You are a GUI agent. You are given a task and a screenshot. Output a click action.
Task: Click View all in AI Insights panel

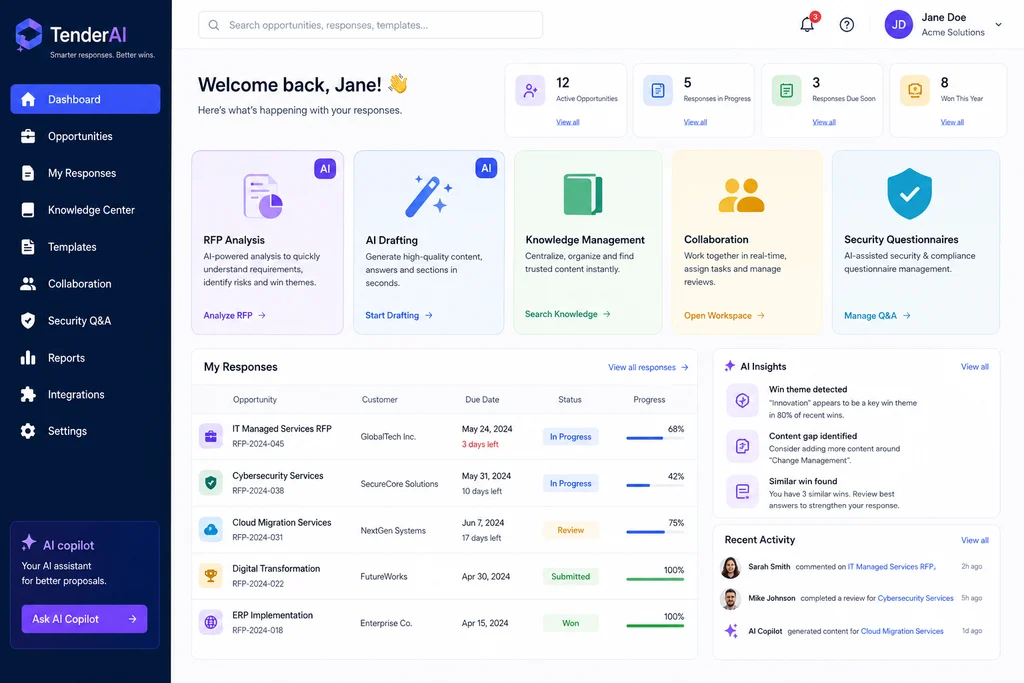974,367
